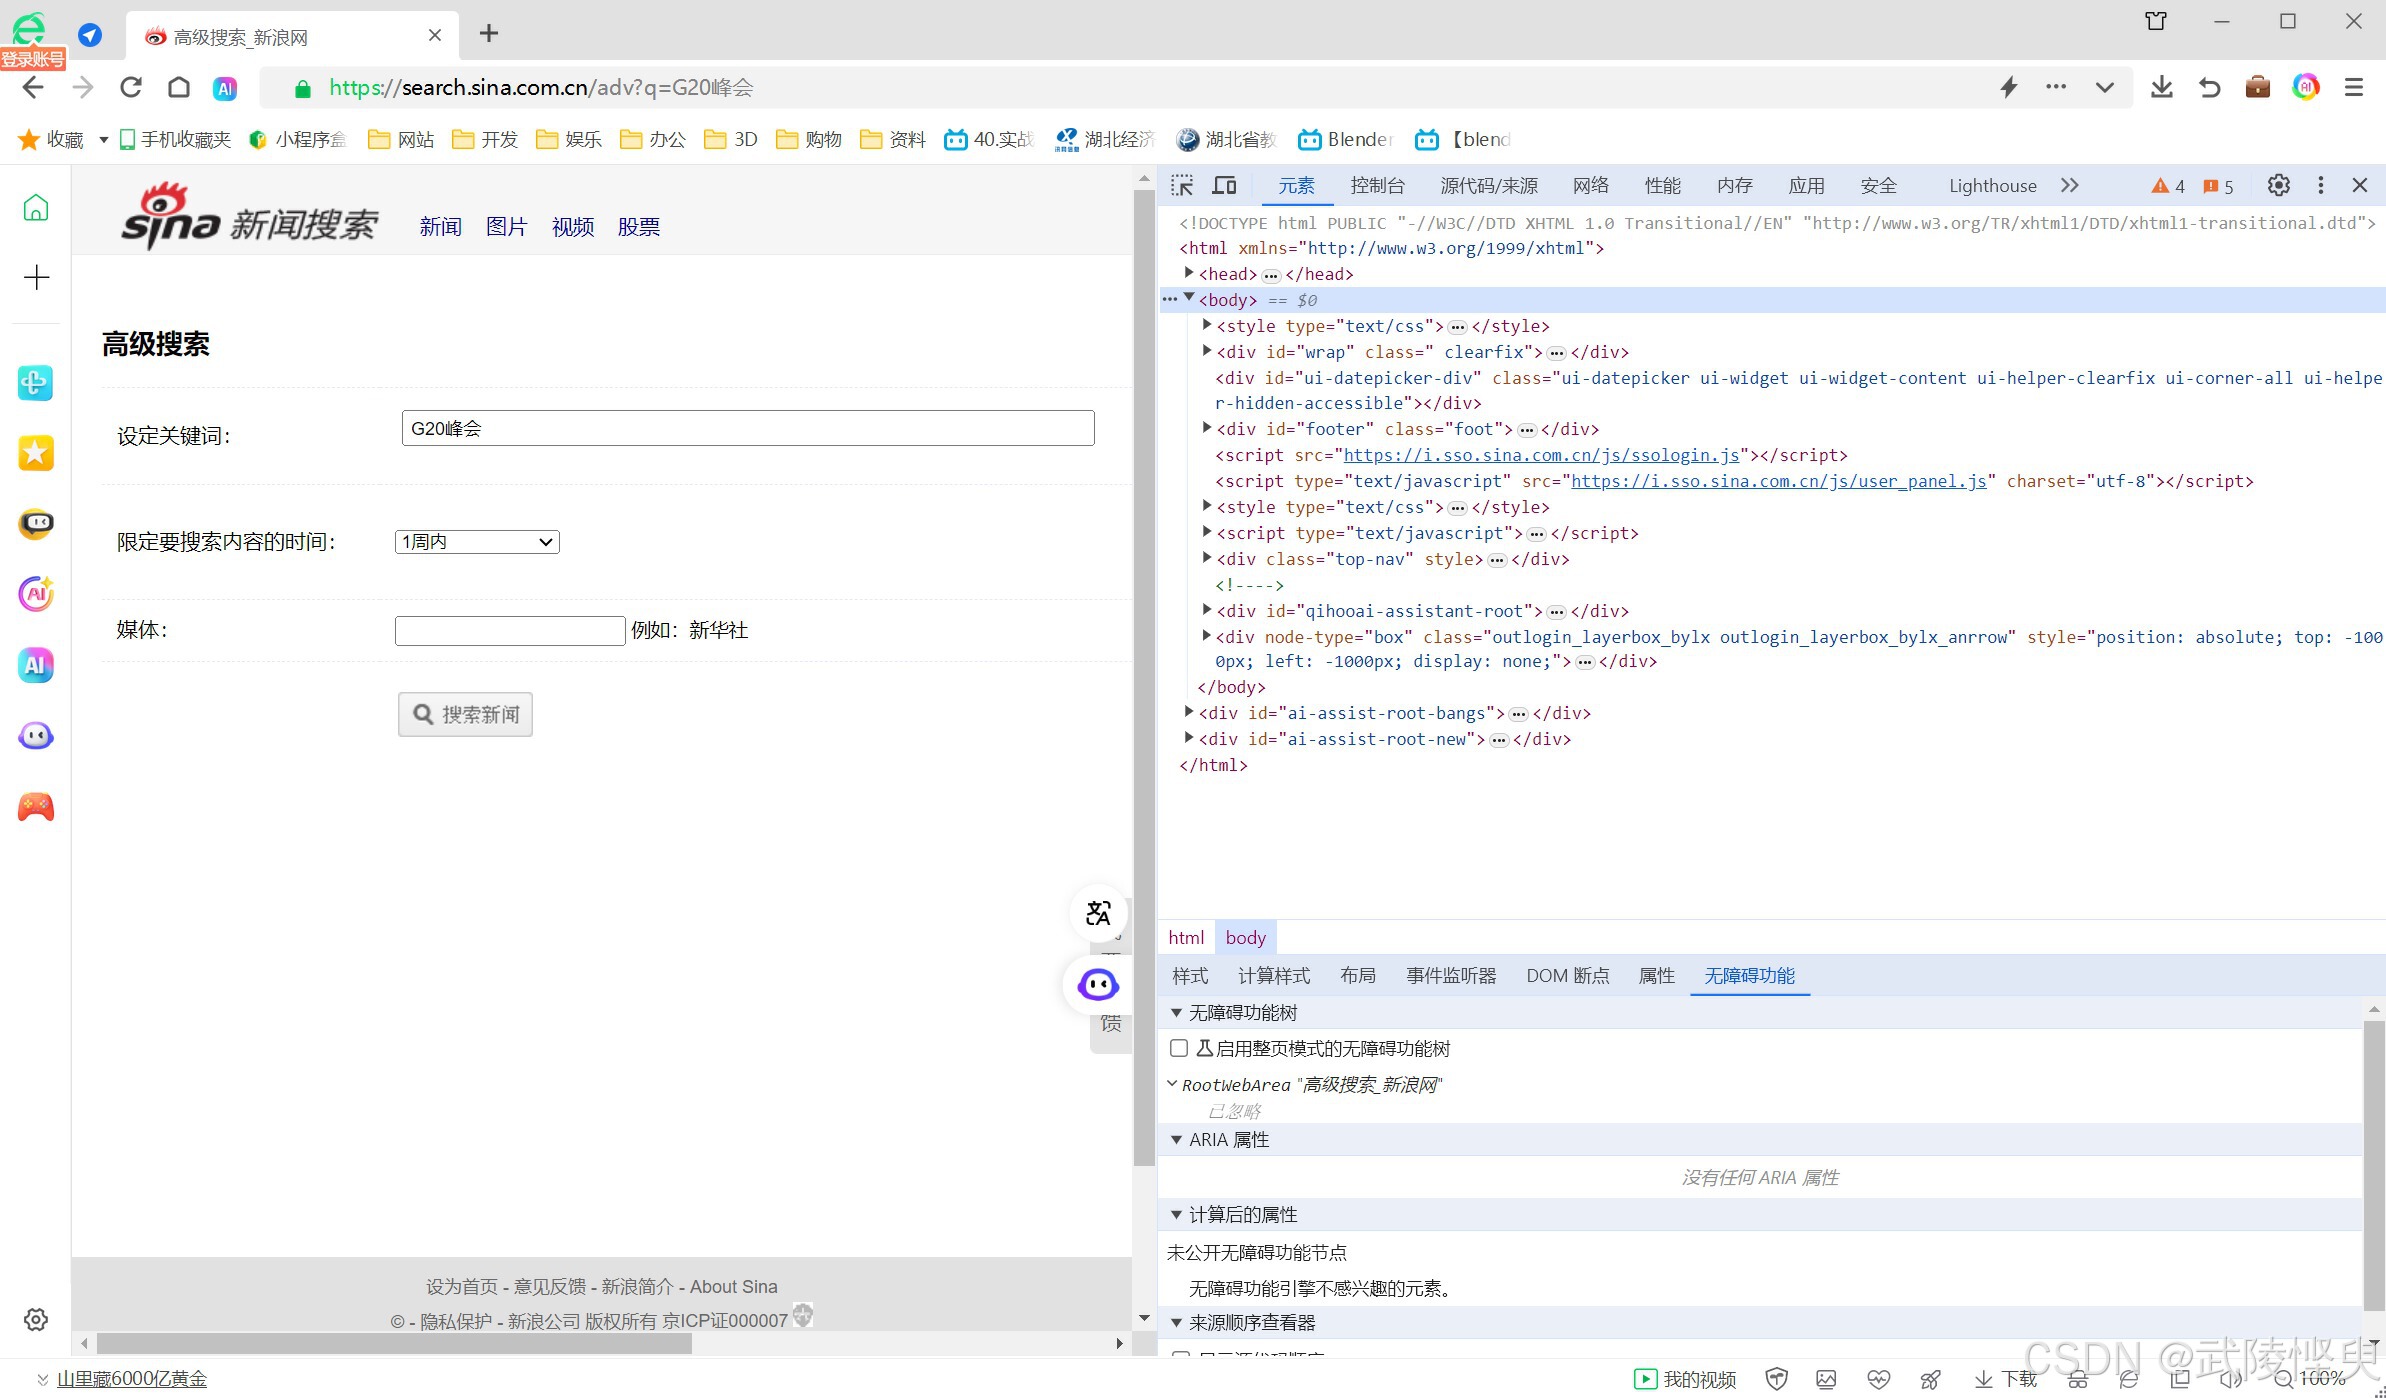
Task: Open the time range dropdown 1周内
Action: coord(477,542)
